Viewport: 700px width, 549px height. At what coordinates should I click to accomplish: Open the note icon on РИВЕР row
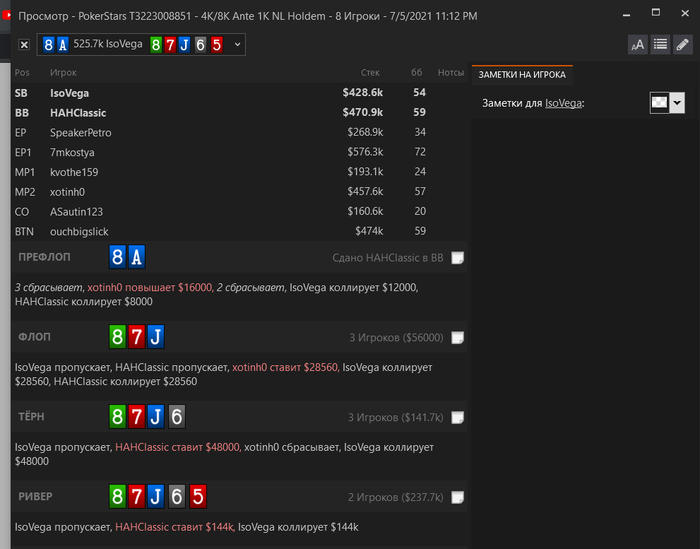457,497
